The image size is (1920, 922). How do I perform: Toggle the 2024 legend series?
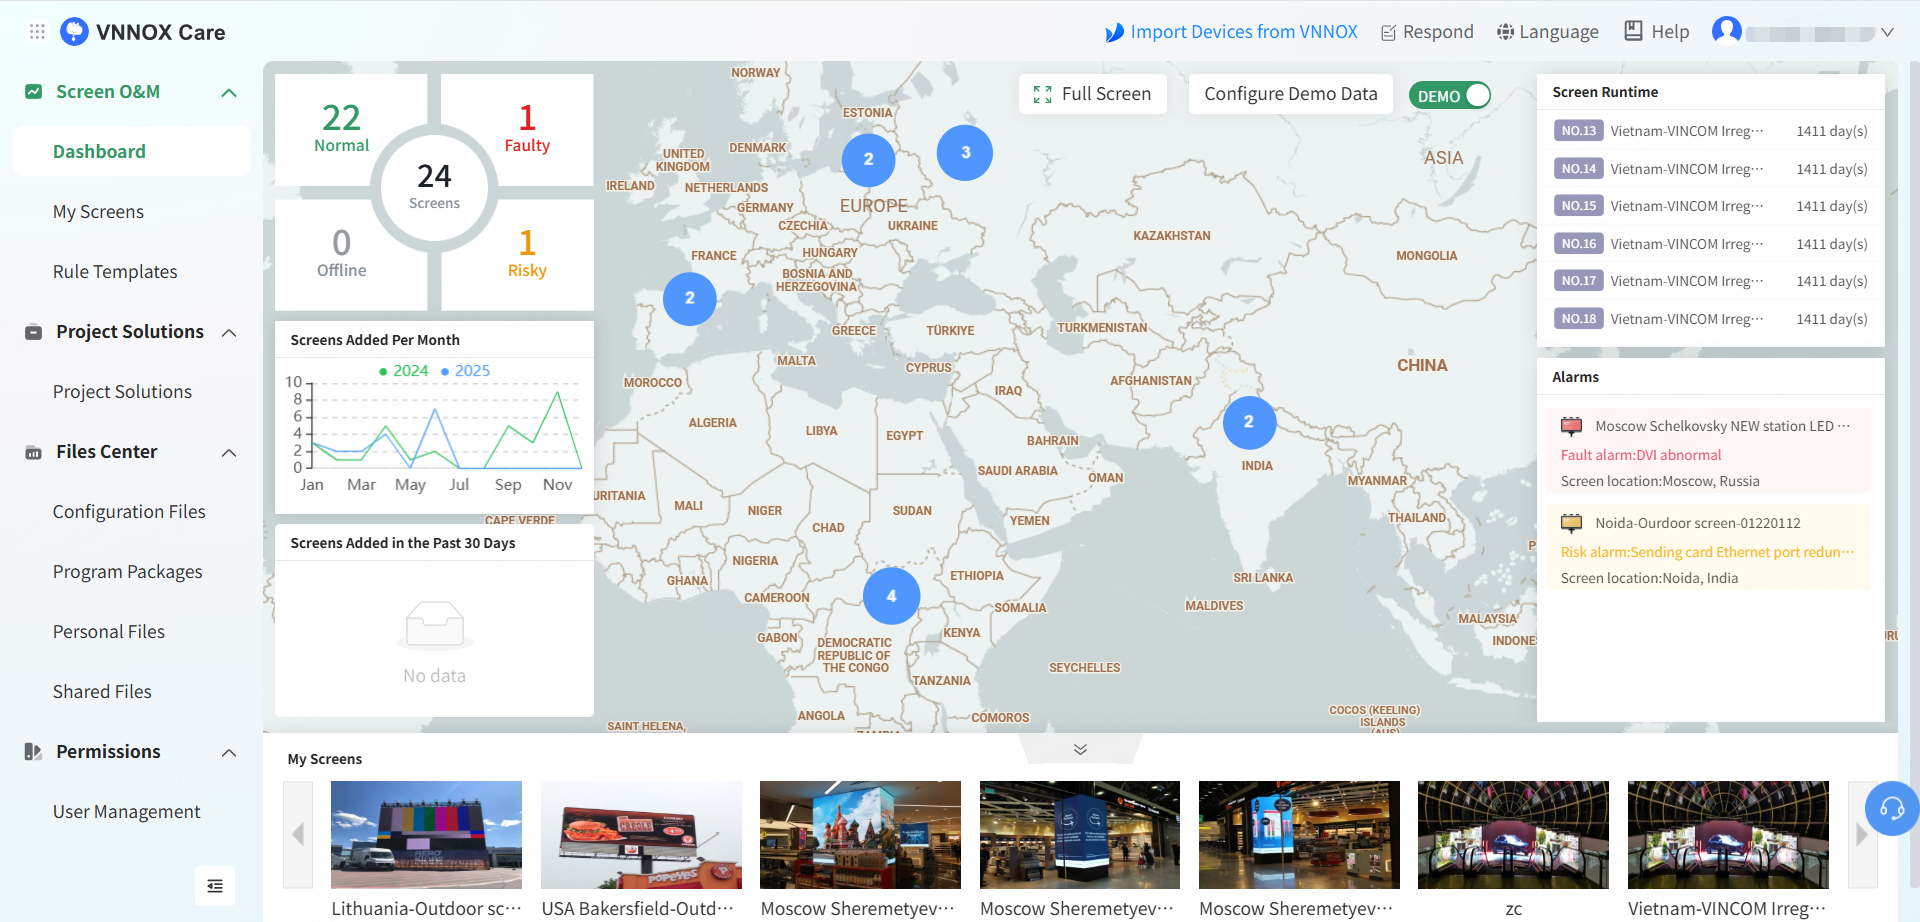point(404,371)
